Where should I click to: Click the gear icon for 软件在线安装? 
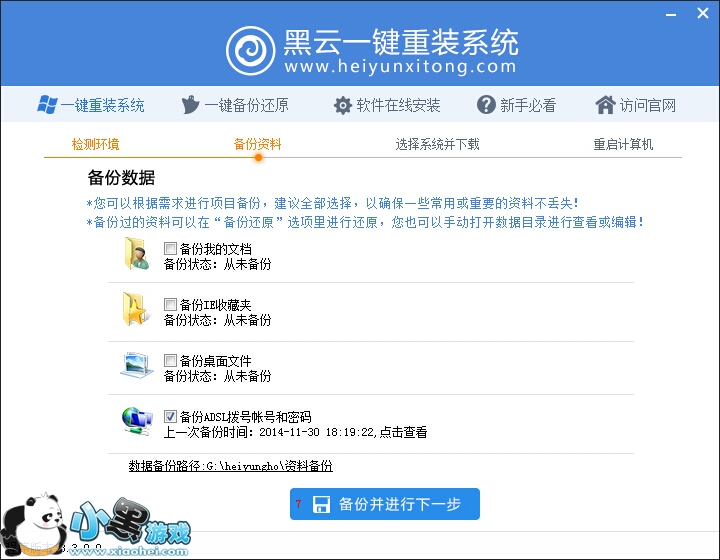tap(343, 105)
